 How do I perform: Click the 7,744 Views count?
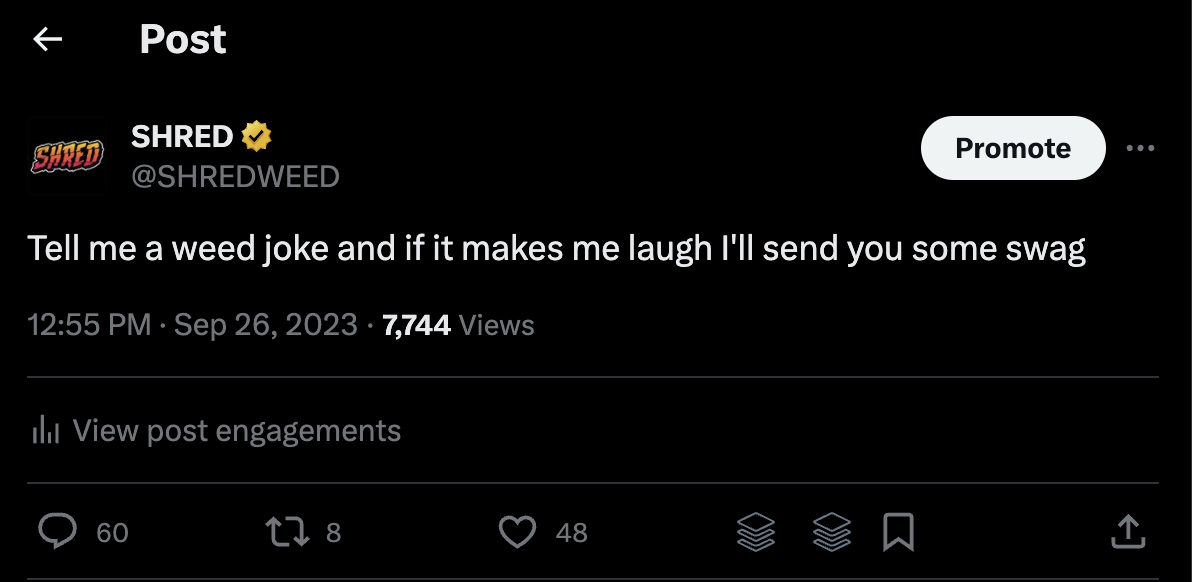[458, 325]
